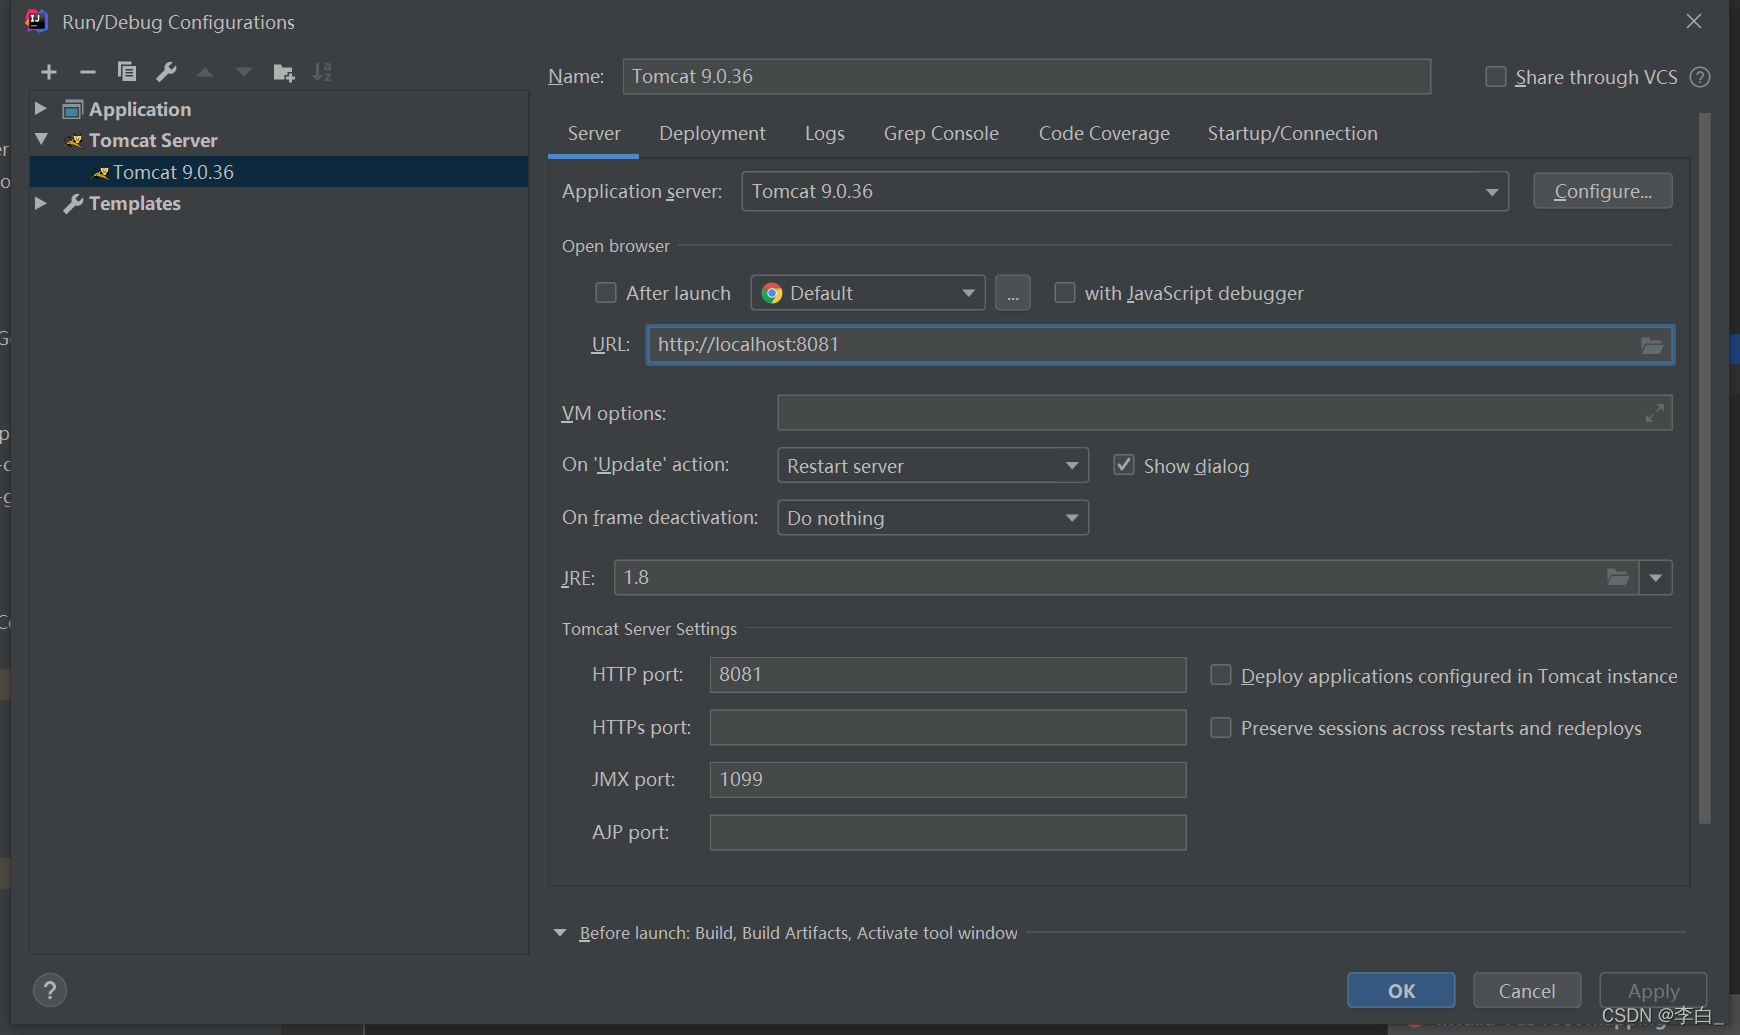Enable Share through VCS checkbox

point(1496,77)
